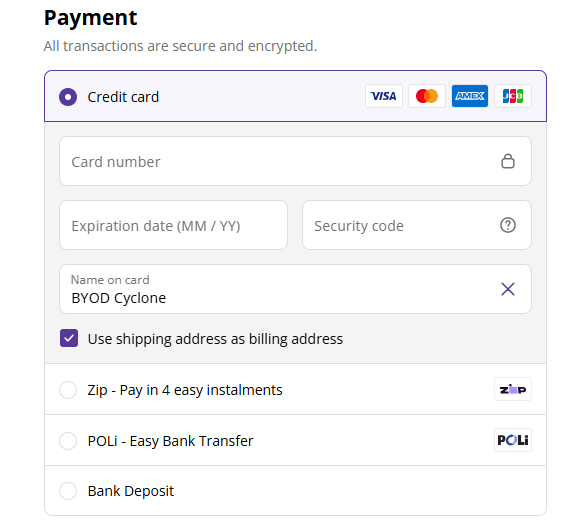This screenshot has height=526, width=578.
Task: Click the Zip logo badge
Action: [513, 389]
